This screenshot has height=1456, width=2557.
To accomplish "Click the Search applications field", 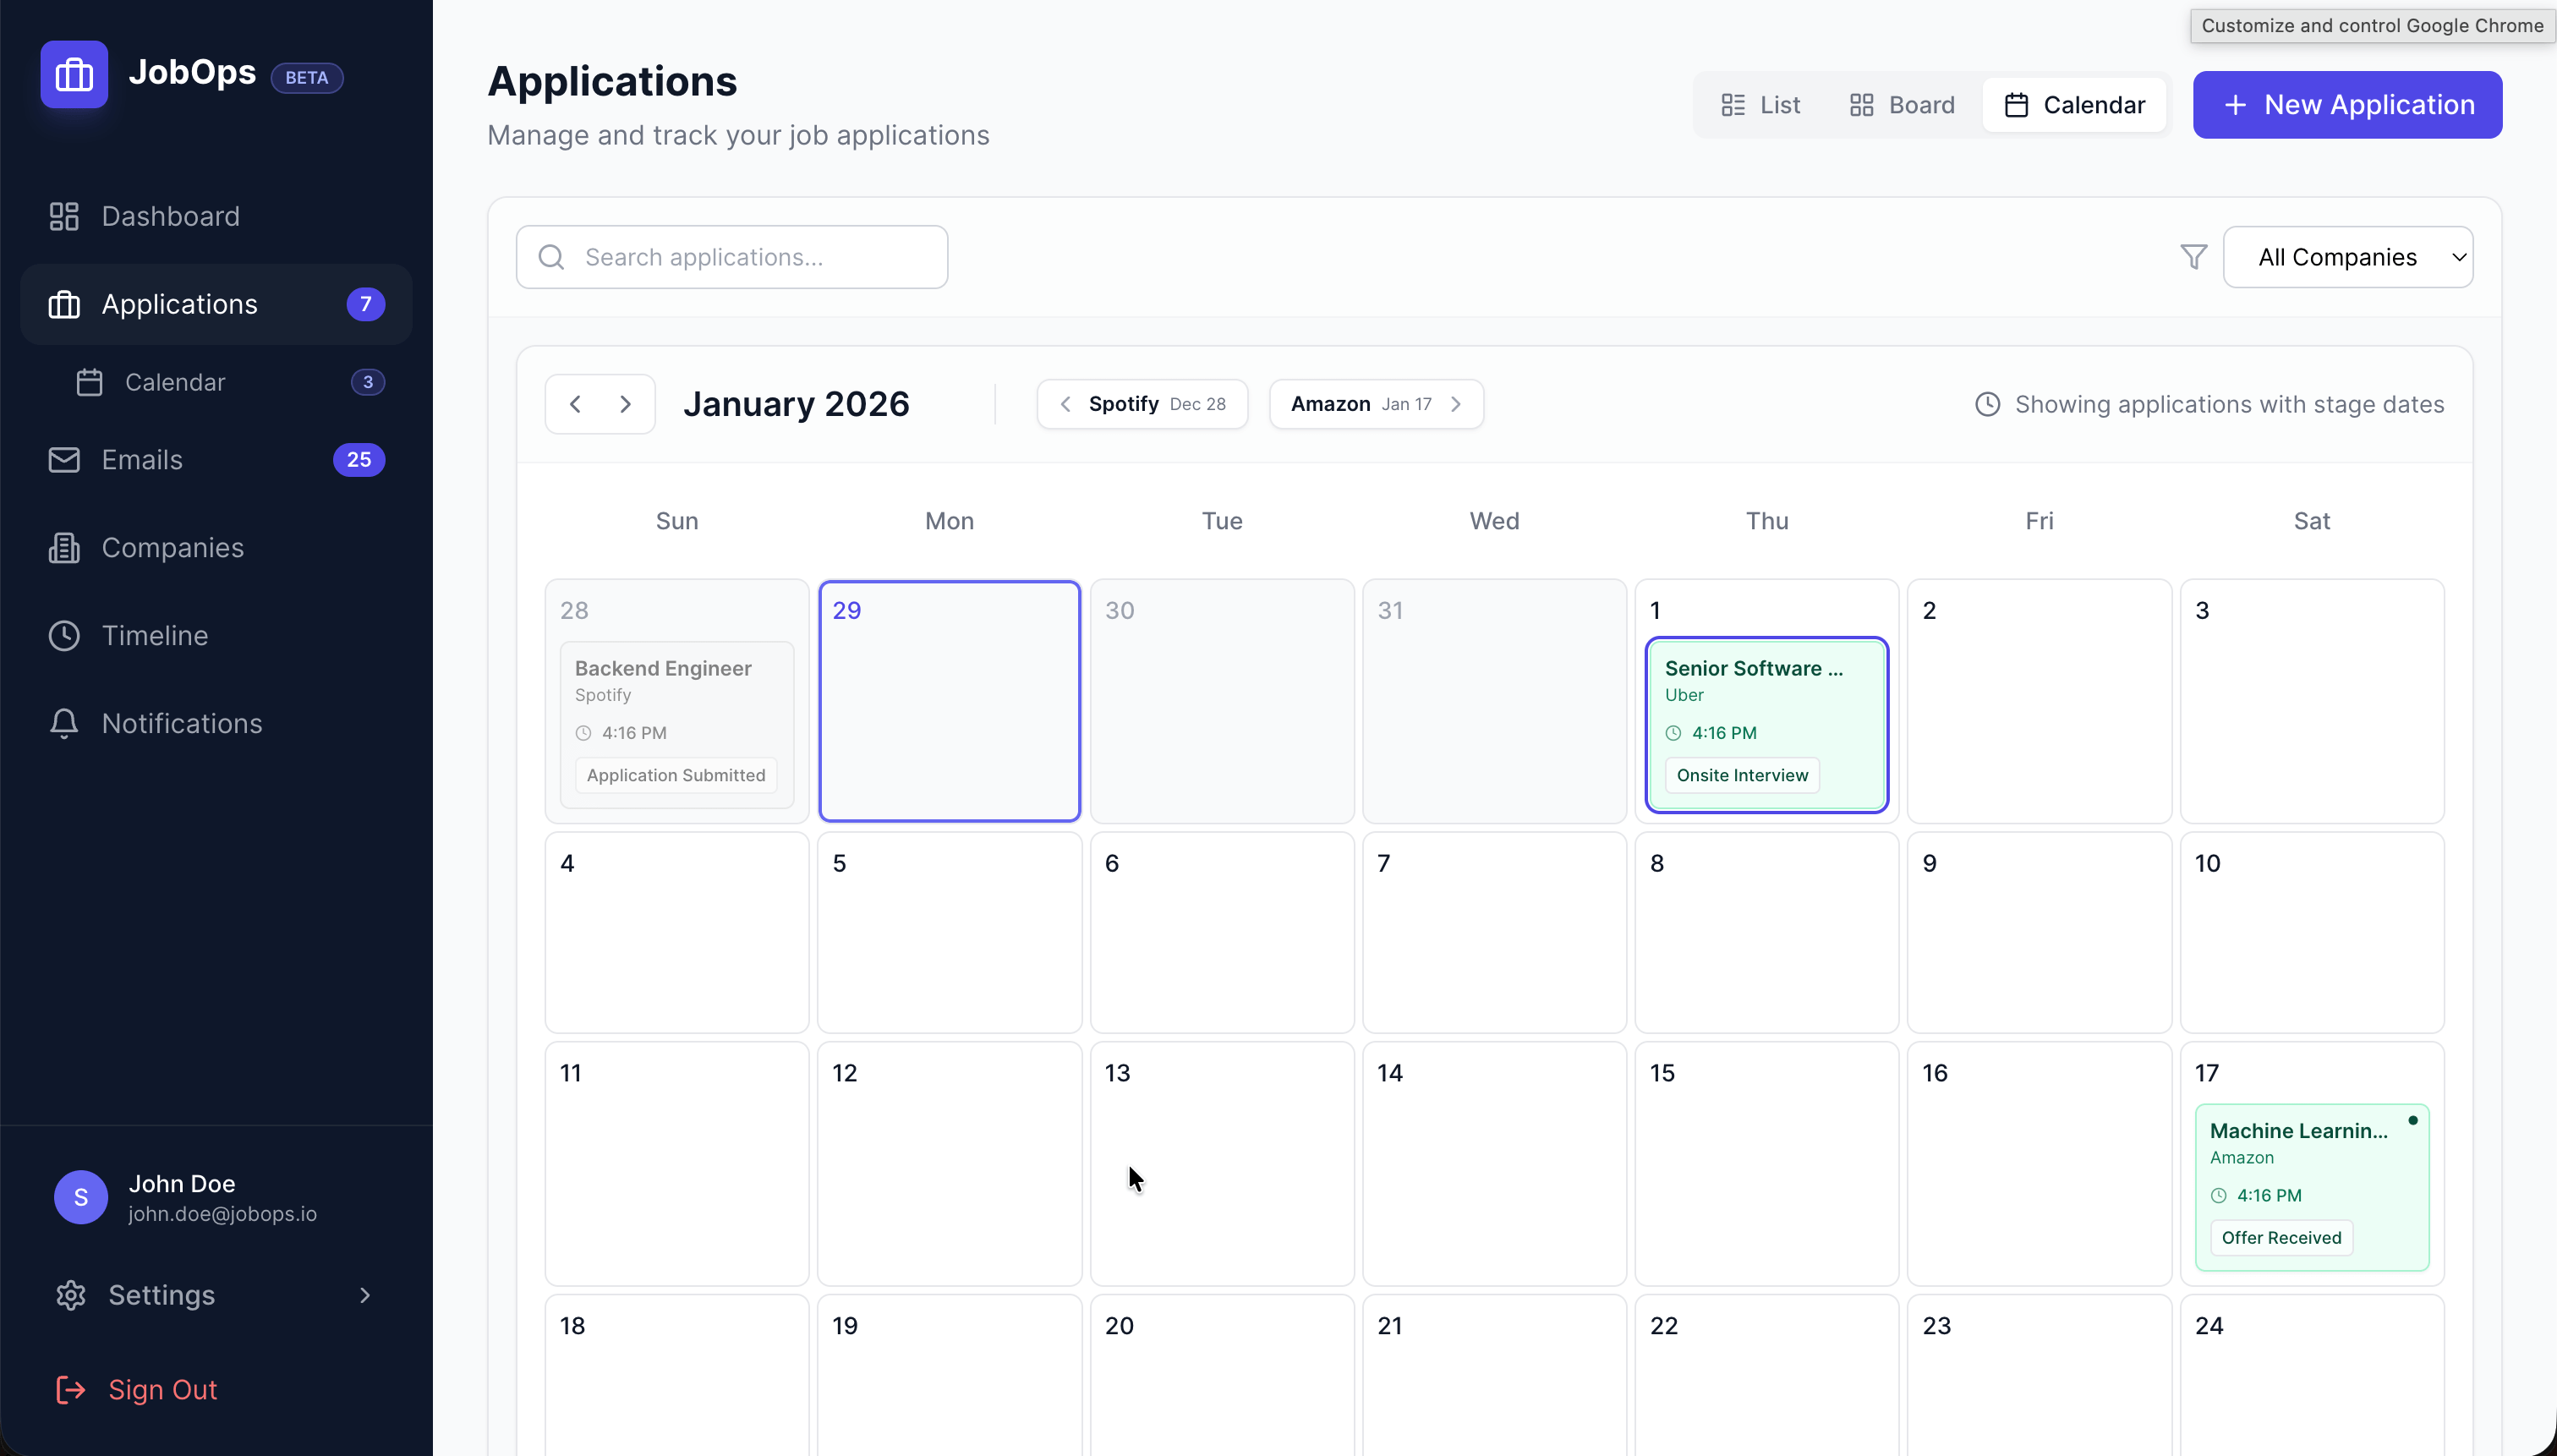I will [x=732, y=257].
